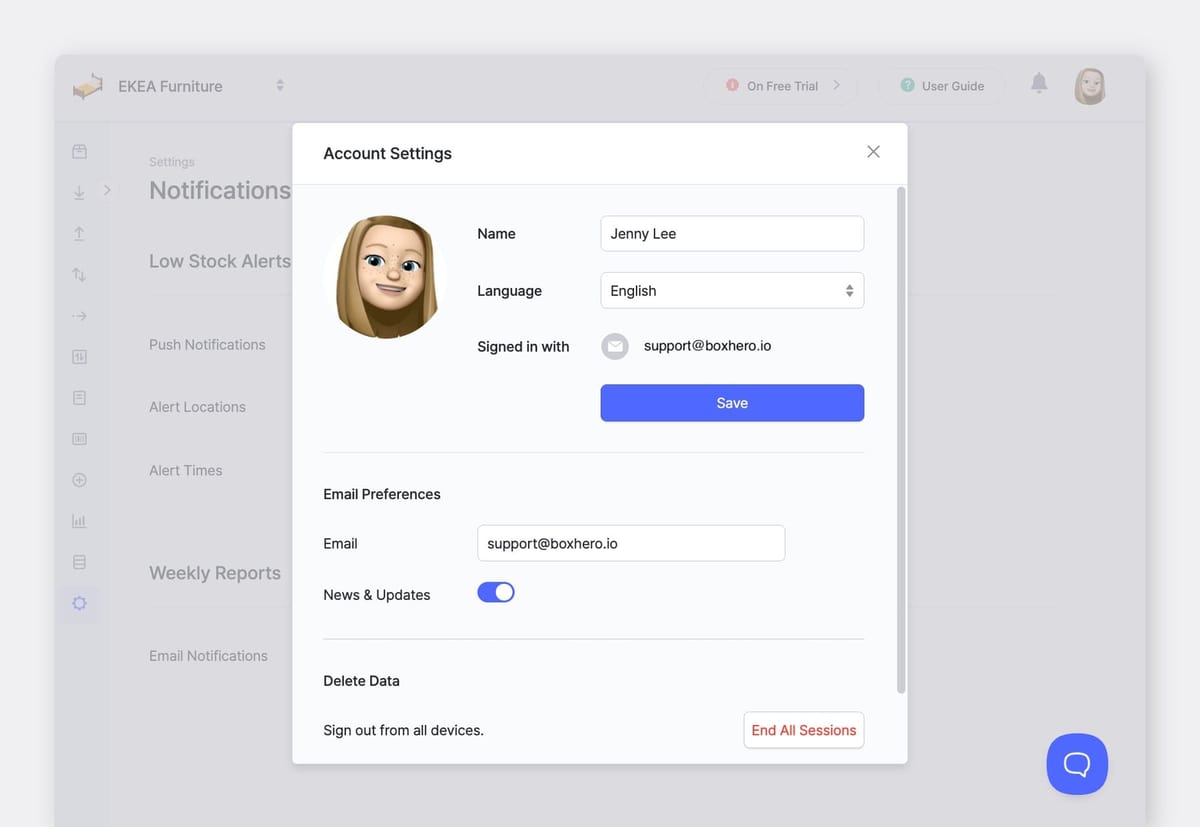
Task: Expand the sidebar with the chevron arrow
Action: tap(107, 190)
